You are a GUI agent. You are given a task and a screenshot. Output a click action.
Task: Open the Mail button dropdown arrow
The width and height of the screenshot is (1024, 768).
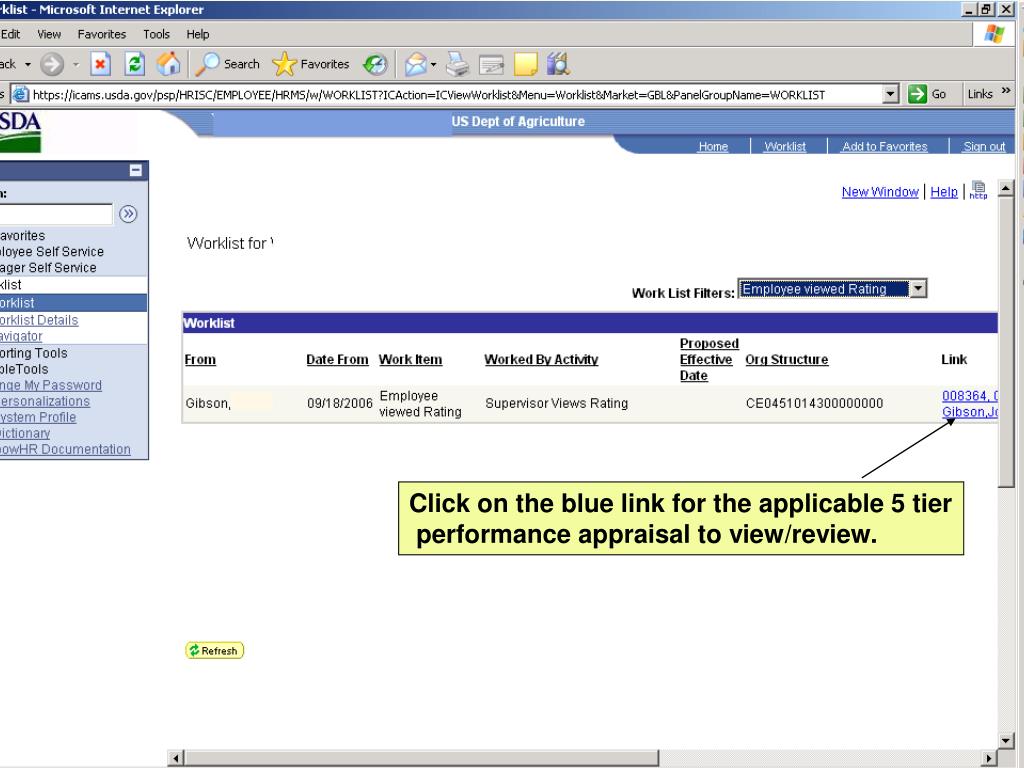433,64
